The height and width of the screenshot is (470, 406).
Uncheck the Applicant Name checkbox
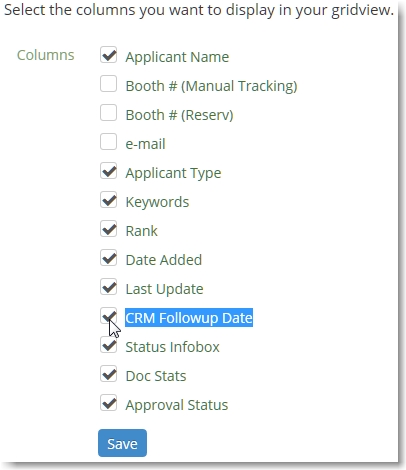pos(108,55)
